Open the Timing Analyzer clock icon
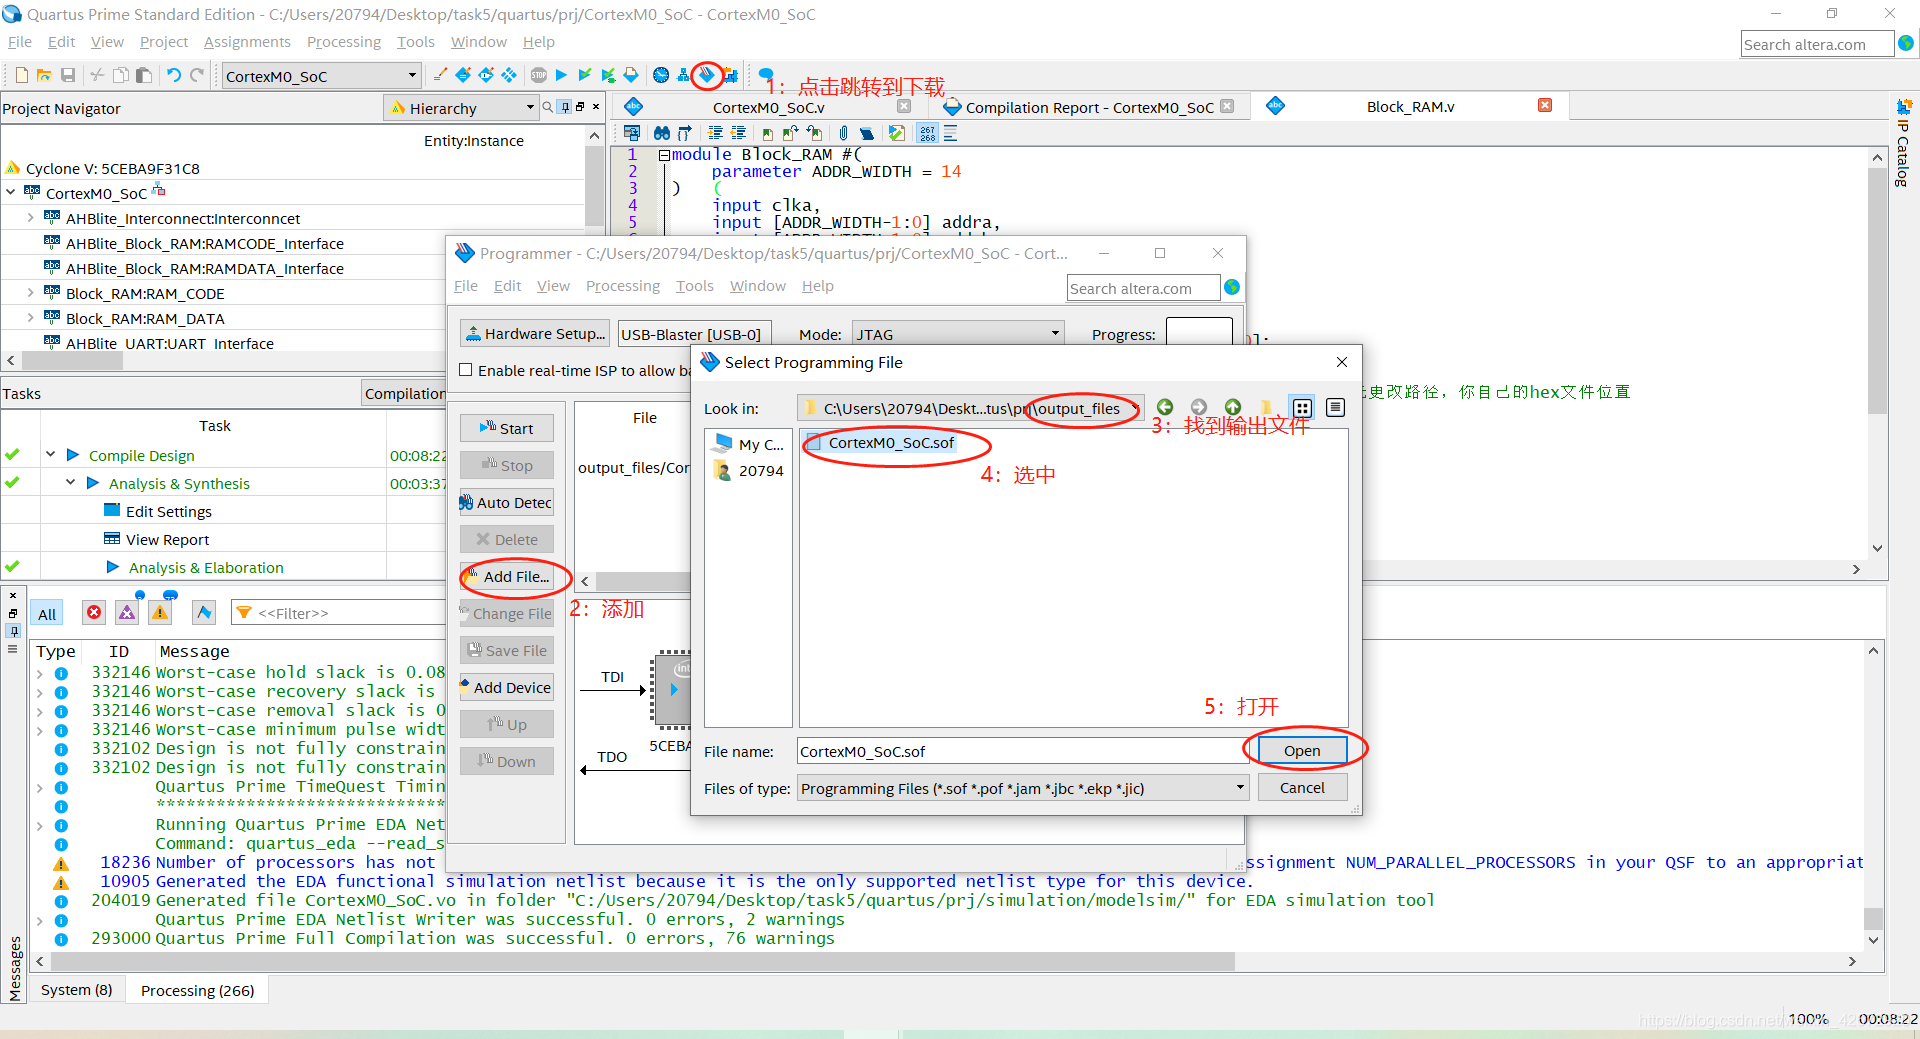 point(661,75)
